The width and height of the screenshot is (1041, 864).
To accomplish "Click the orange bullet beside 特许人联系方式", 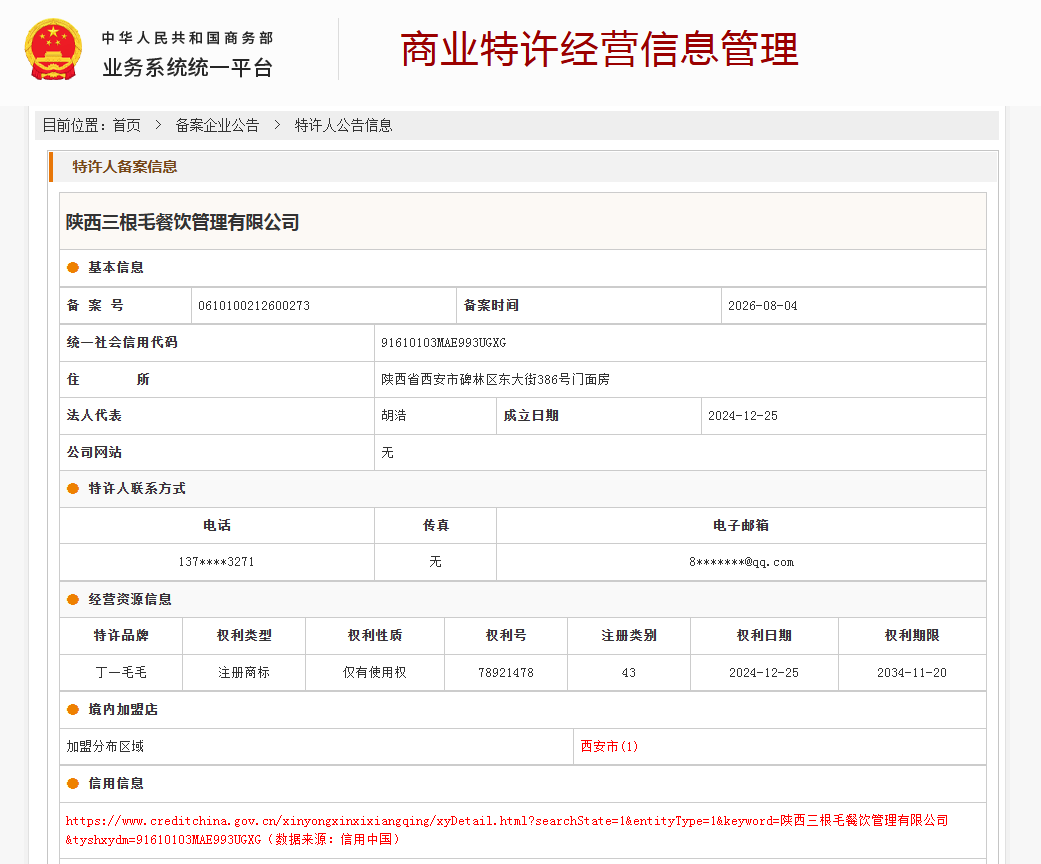I will pyautogui.click(x=73, y=489).
